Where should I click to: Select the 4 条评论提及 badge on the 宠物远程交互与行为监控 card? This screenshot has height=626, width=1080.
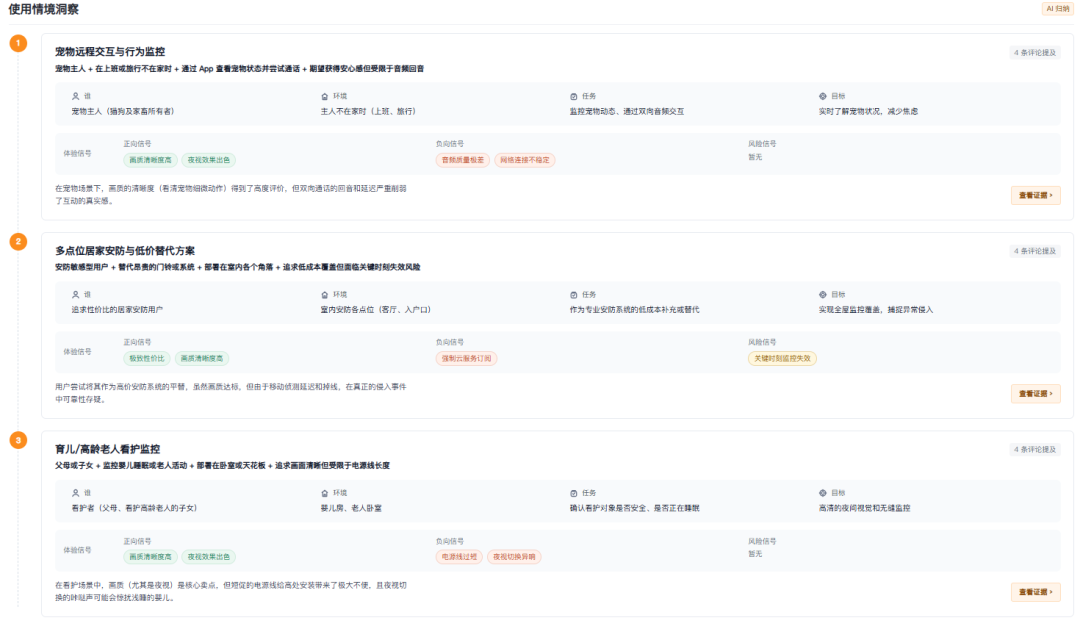1034,52
